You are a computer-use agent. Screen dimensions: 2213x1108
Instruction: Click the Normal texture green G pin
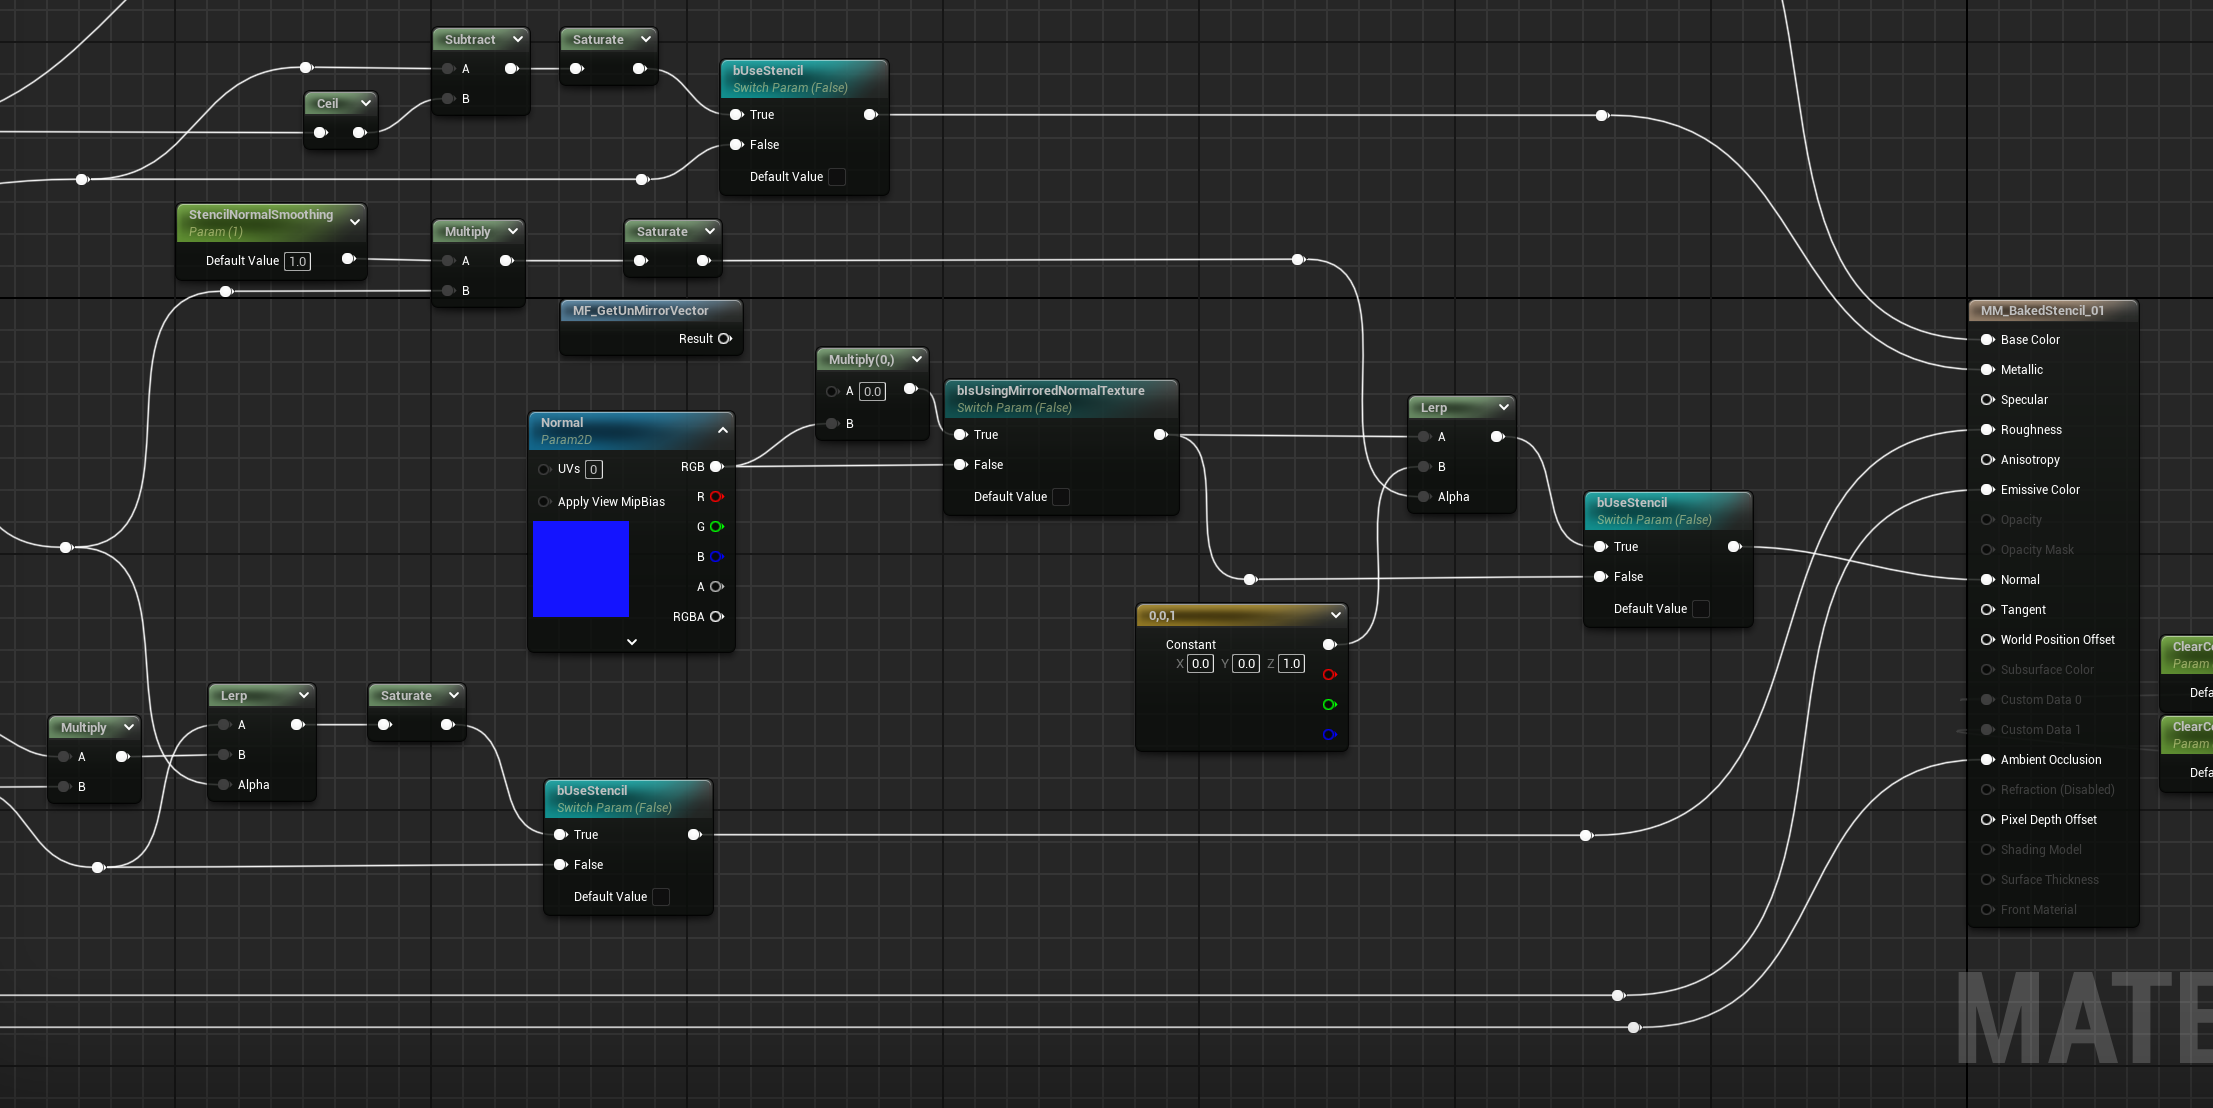pos(716,527)
